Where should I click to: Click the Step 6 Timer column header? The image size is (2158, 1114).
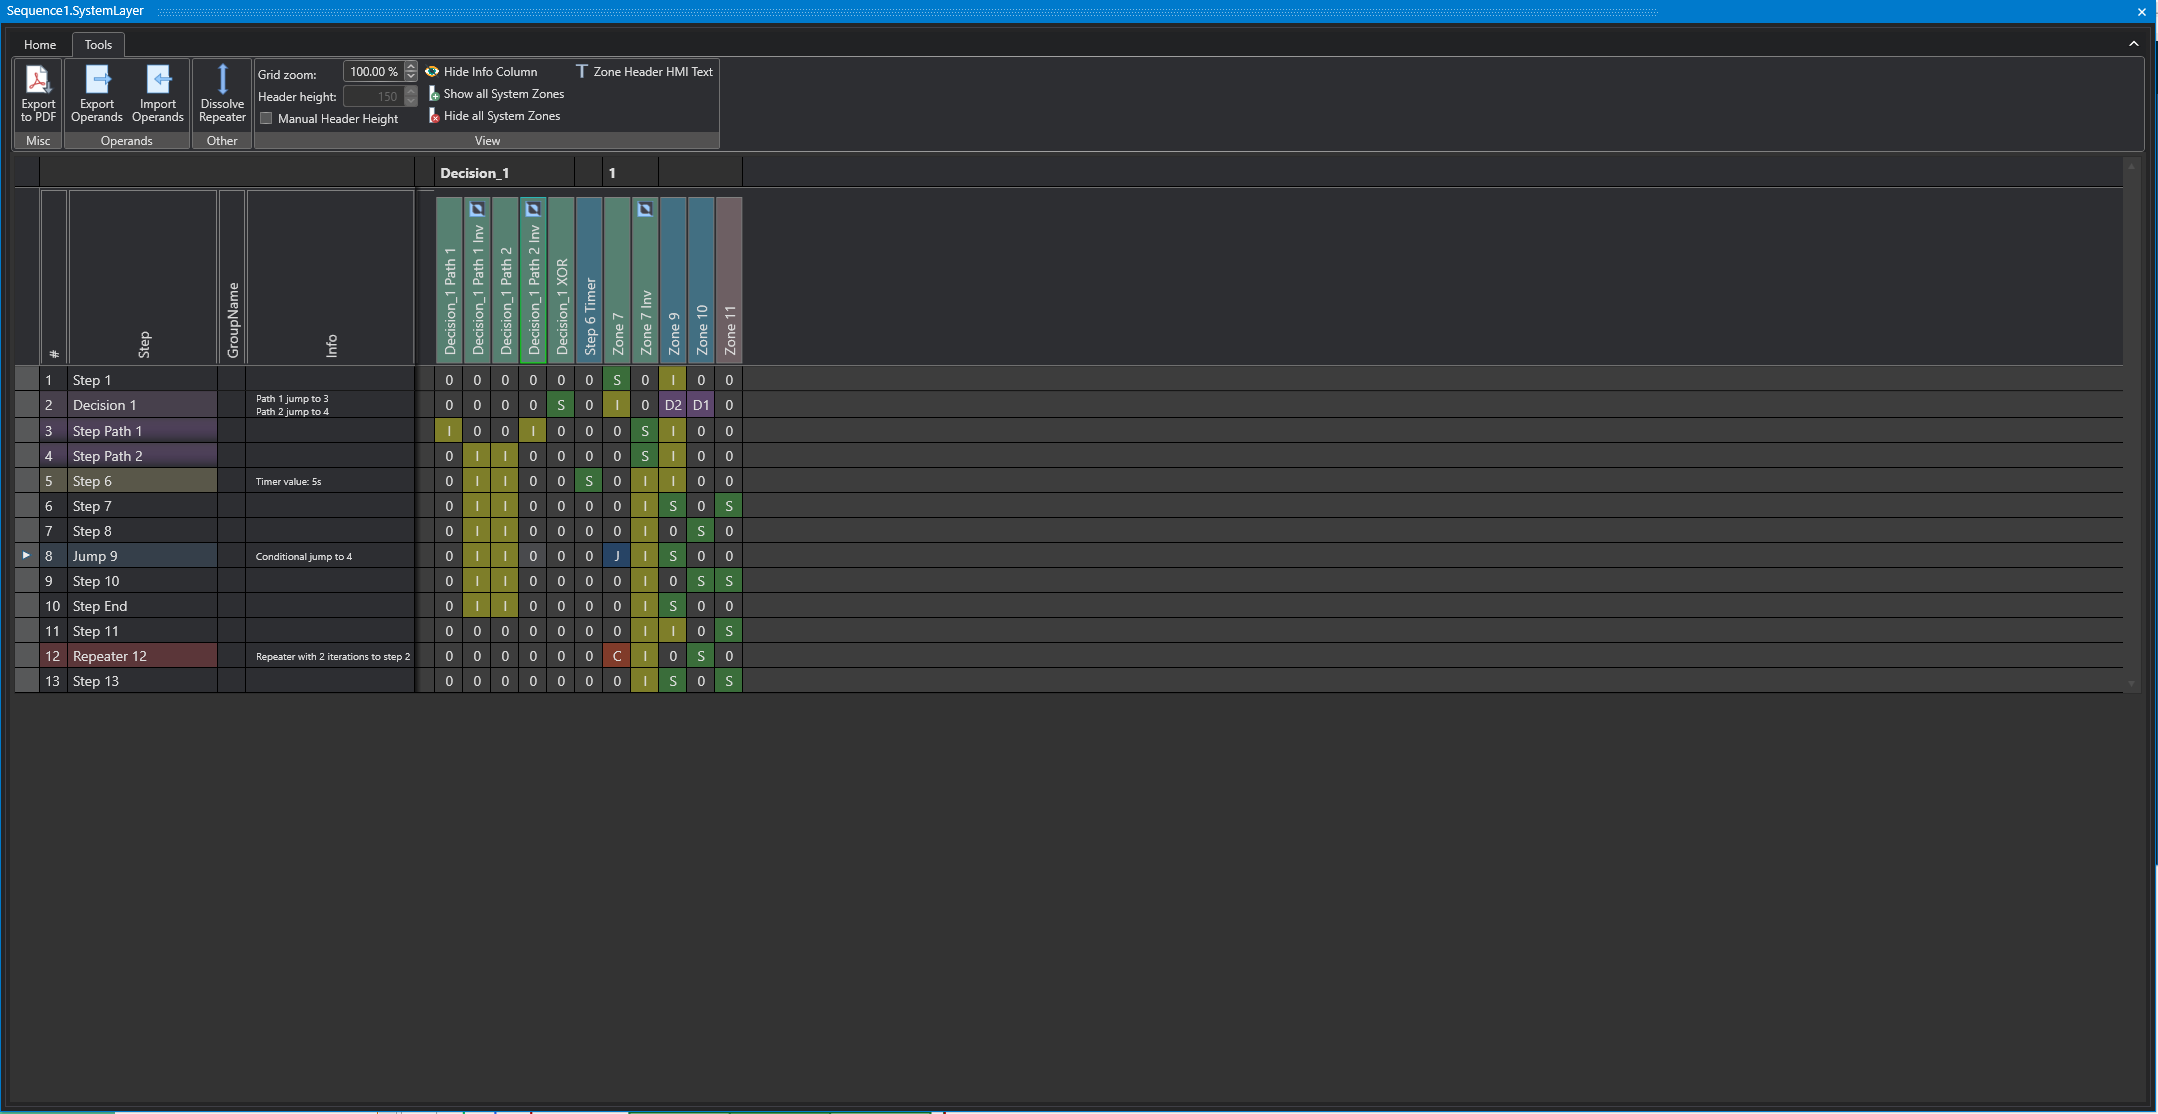pyautogui.click(x=589, y=279)
